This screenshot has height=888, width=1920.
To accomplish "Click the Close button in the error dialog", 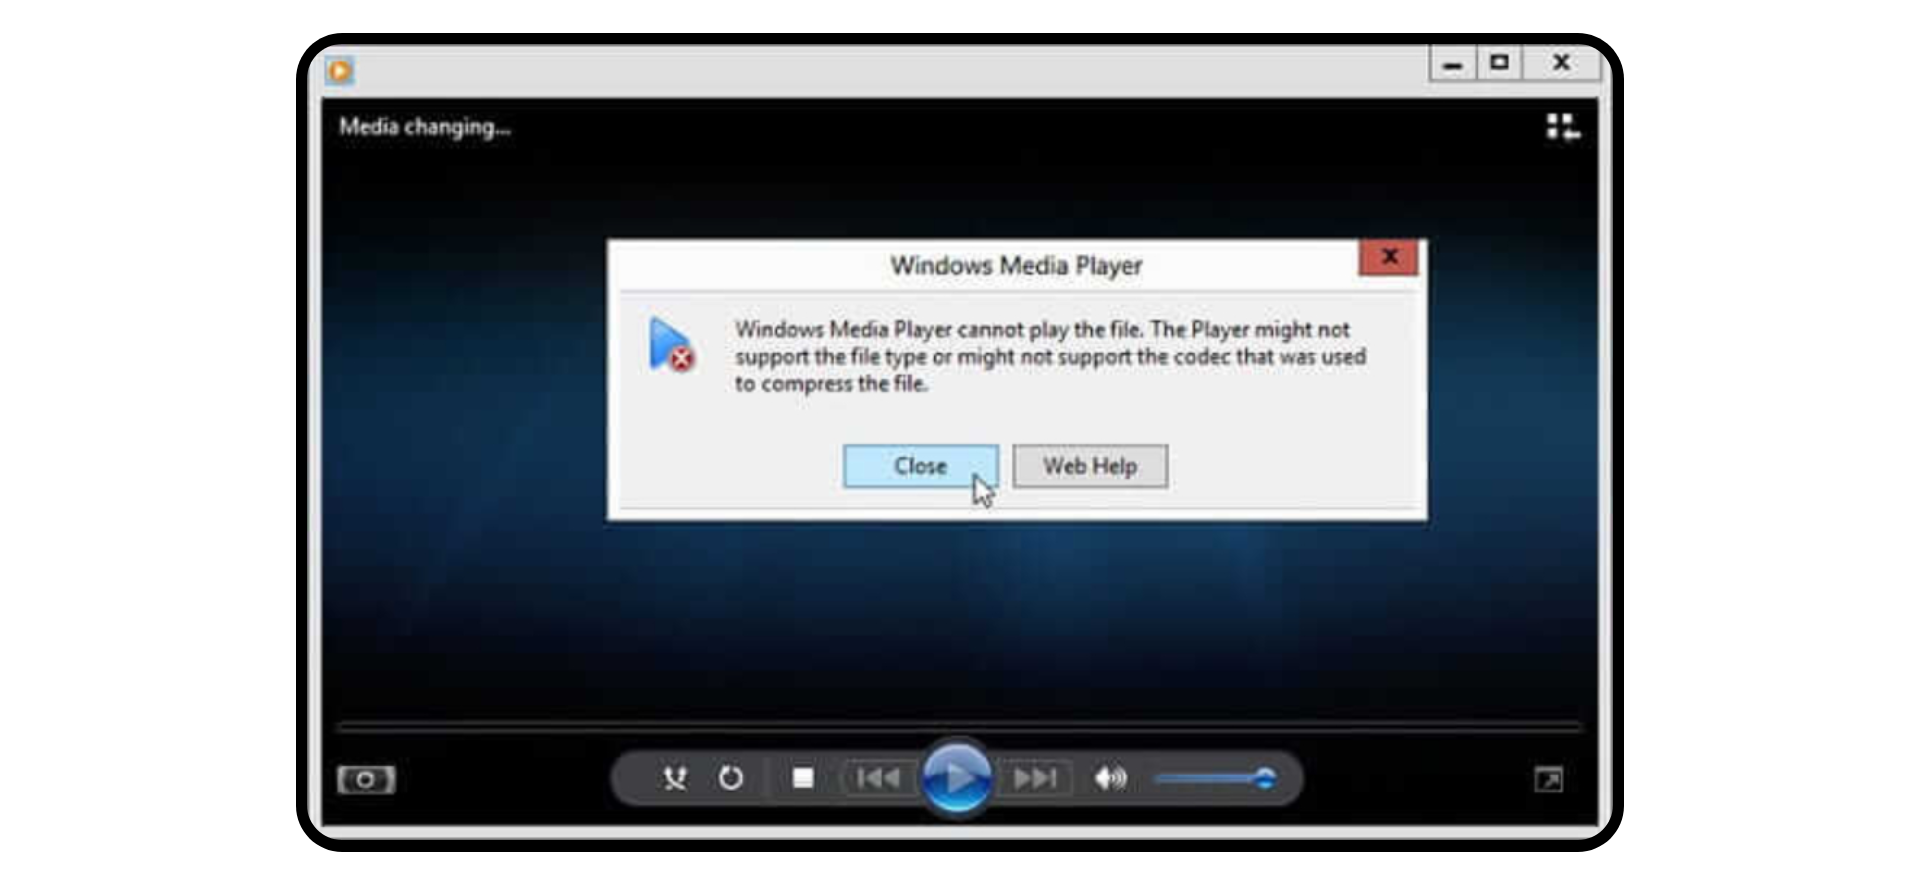I will 920,466.
